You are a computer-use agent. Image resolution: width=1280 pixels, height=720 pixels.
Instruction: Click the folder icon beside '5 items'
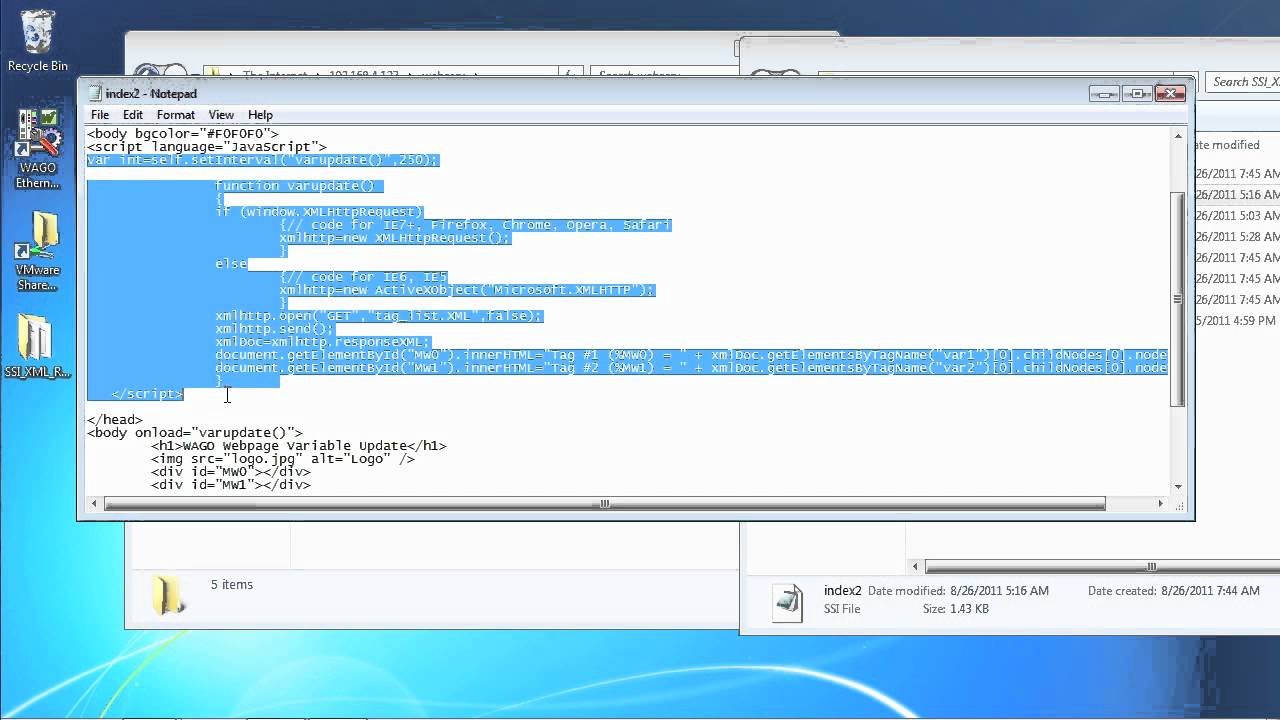(x=168, y=594)
